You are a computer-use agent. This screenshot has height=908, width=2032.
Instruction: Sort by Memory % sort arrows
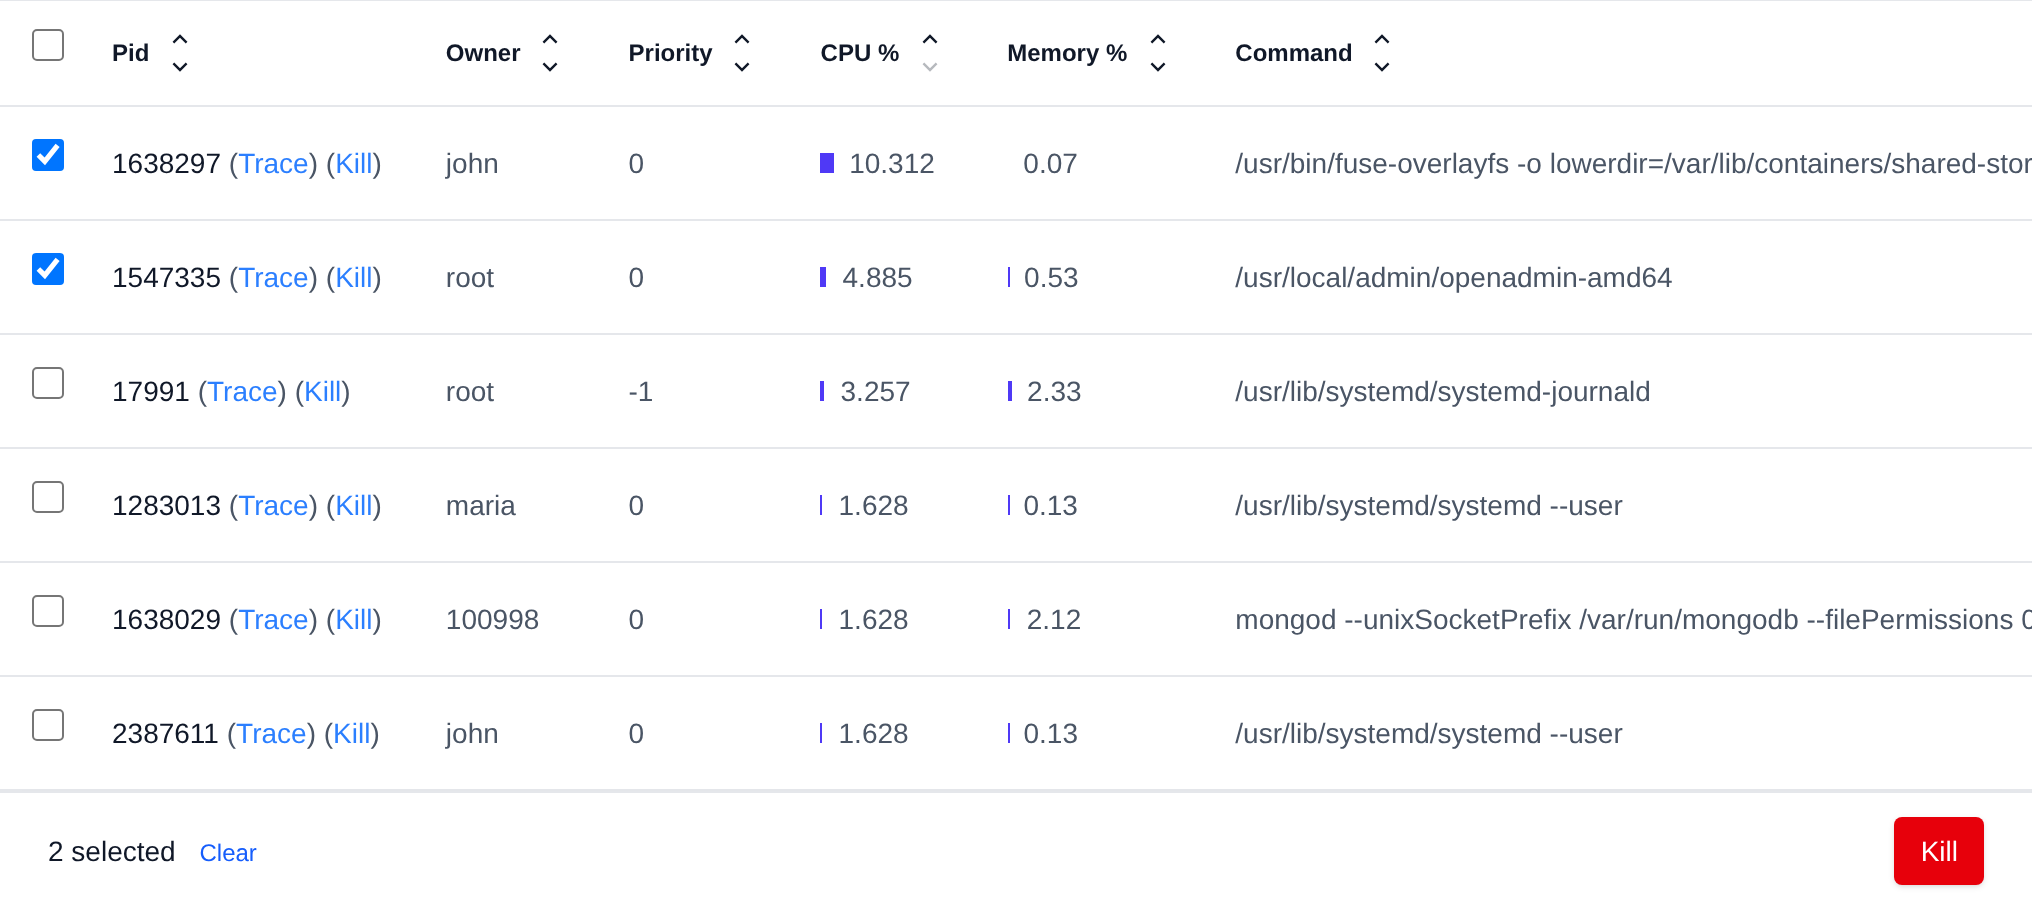pyautogui.click(x=1158, y=53)
